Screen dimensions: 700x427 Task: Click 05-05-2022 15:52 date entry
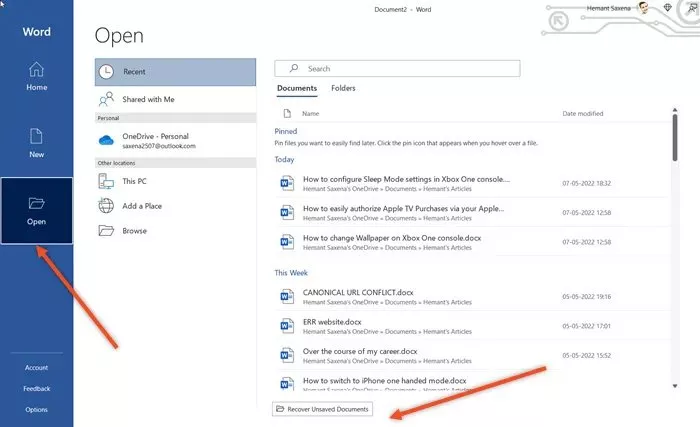click(587, 356)
